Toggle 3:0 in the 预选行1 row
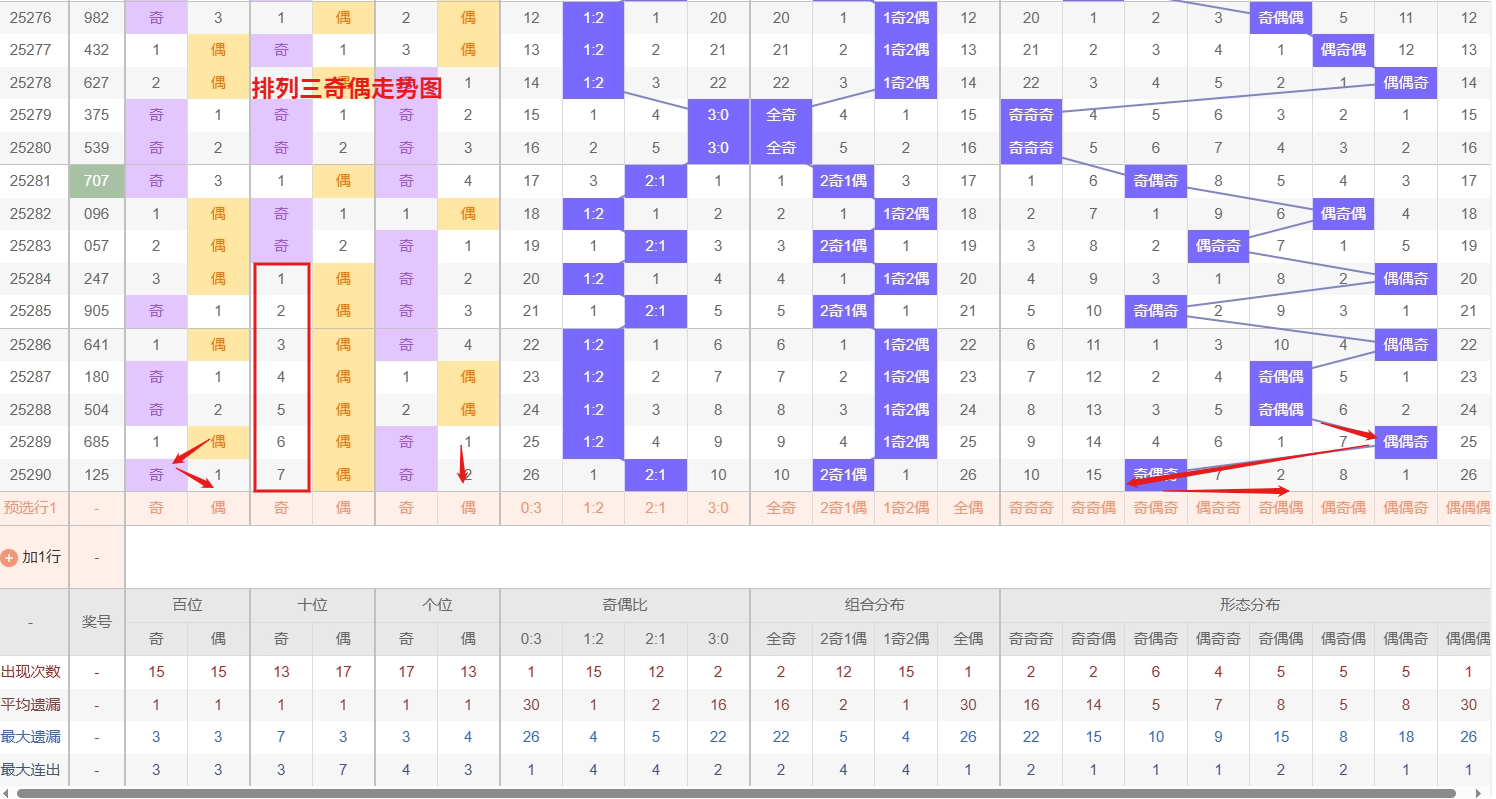The height and width of the screenshot is (799, 1496). pos(718,508)
